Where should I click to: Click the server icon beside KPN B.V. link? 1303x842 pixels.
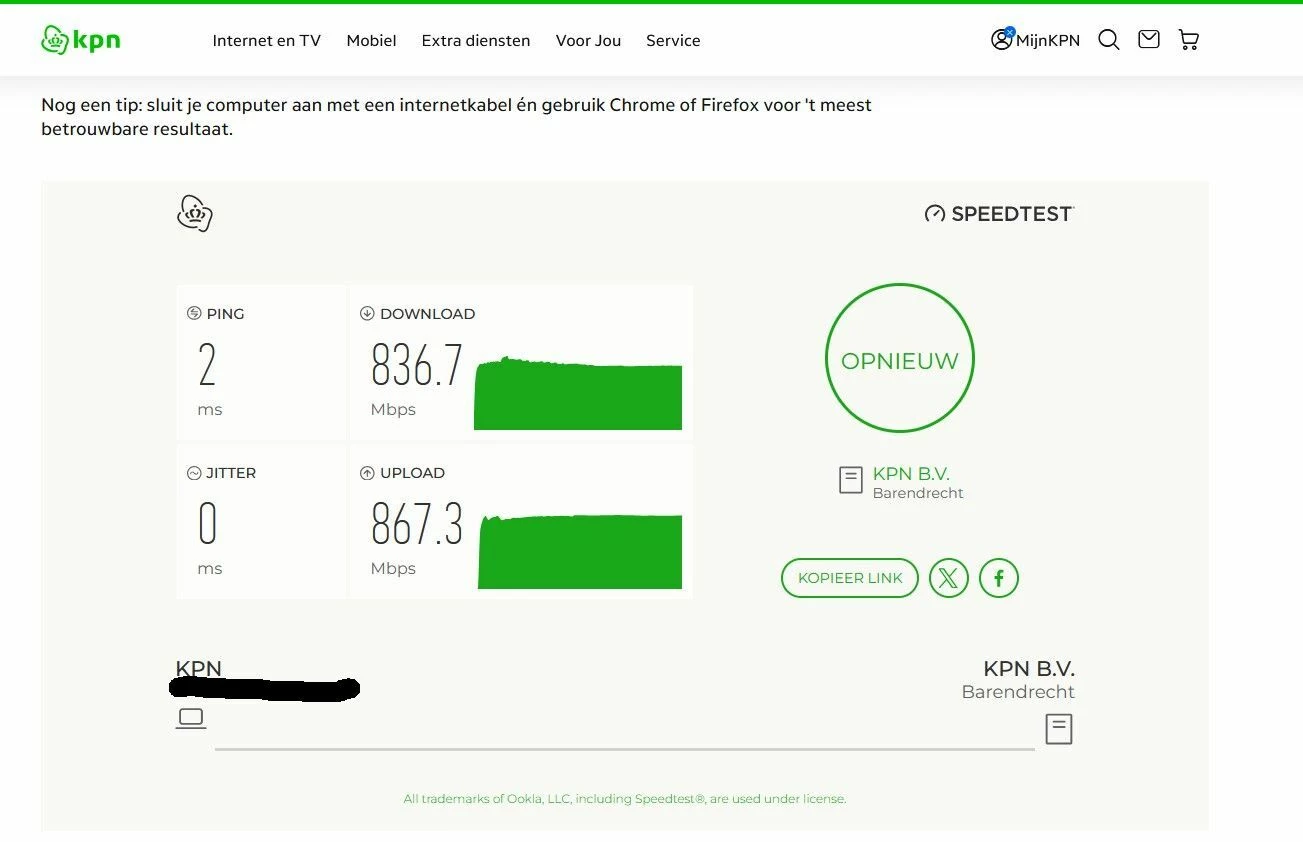[850, 481]
